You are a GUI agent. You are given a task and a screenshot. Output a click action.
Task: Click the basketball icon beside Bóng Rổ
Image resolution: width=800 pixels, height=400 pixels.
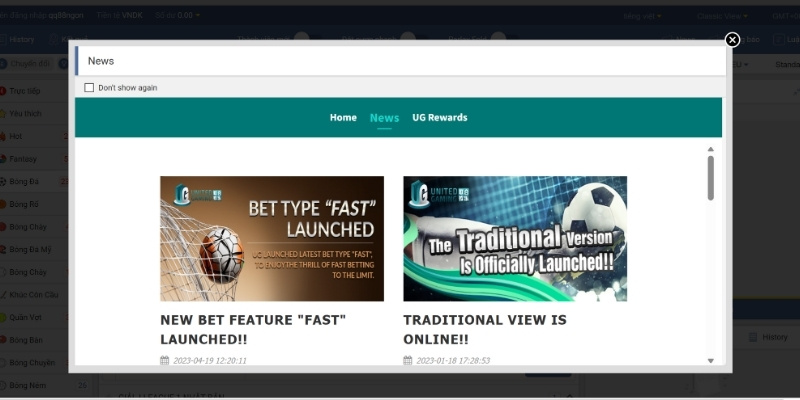3,204
